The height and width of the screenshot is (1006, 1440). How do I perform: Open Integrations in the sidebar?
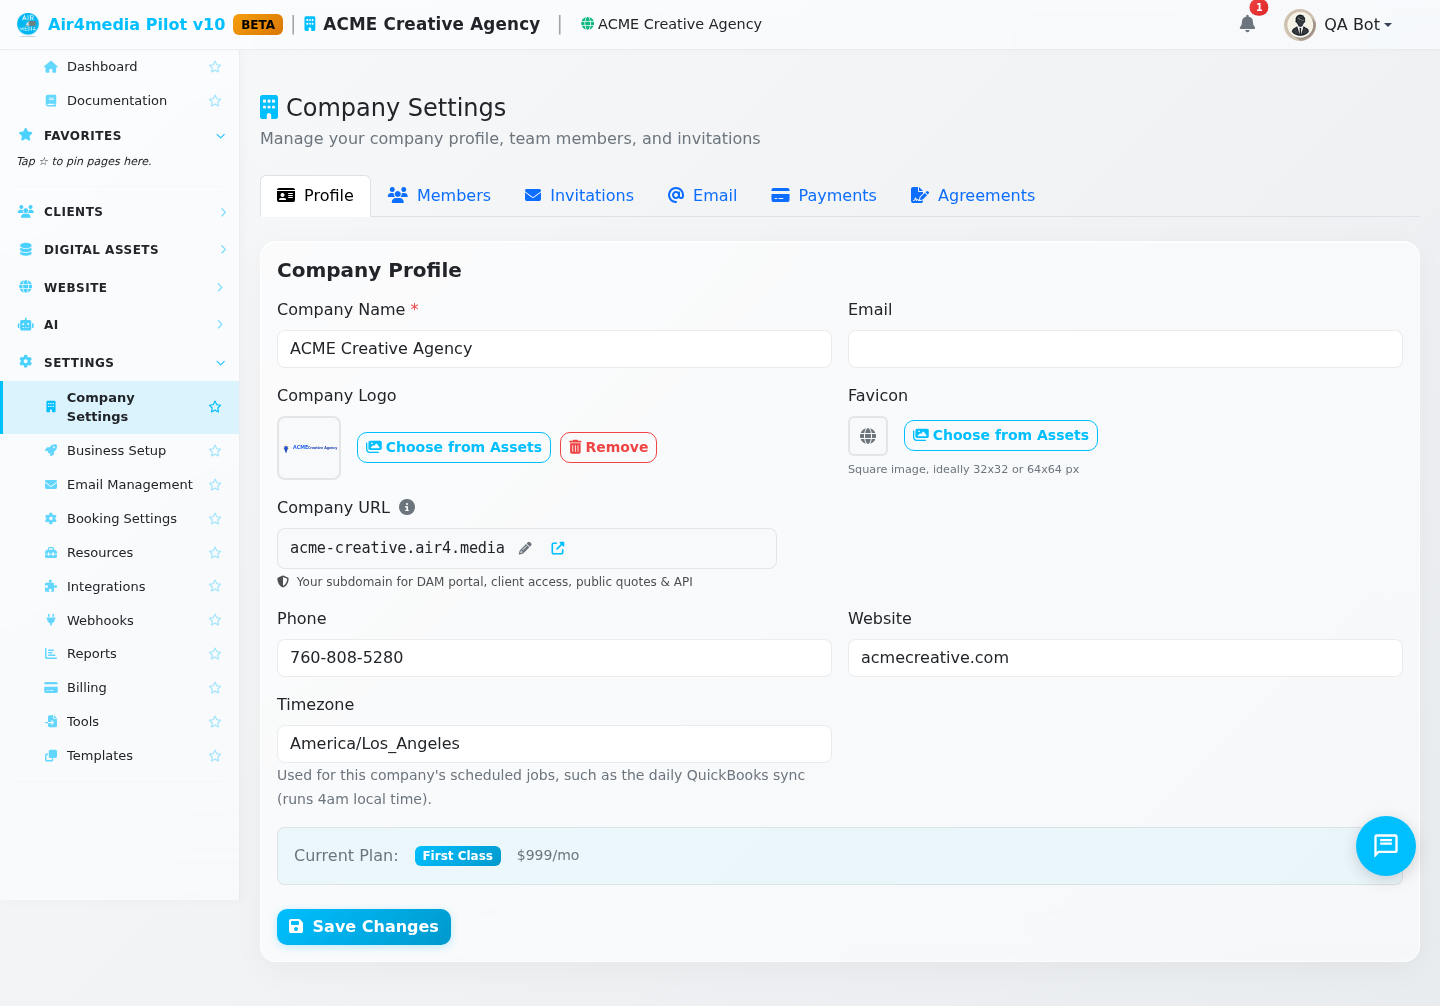106,587
